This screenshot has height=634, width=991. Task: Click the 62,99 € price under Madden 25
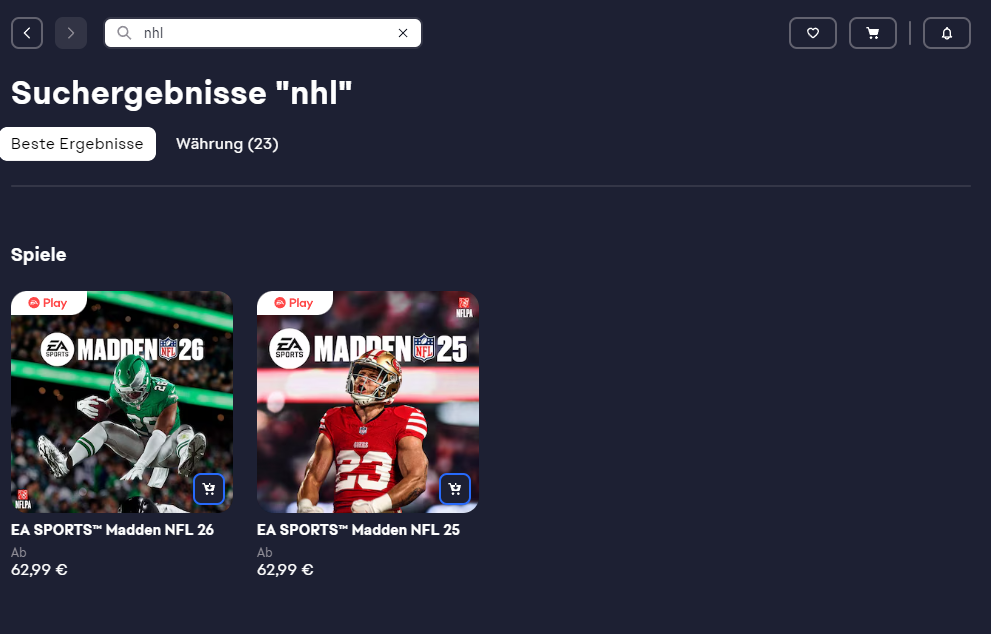click(285, 570)
